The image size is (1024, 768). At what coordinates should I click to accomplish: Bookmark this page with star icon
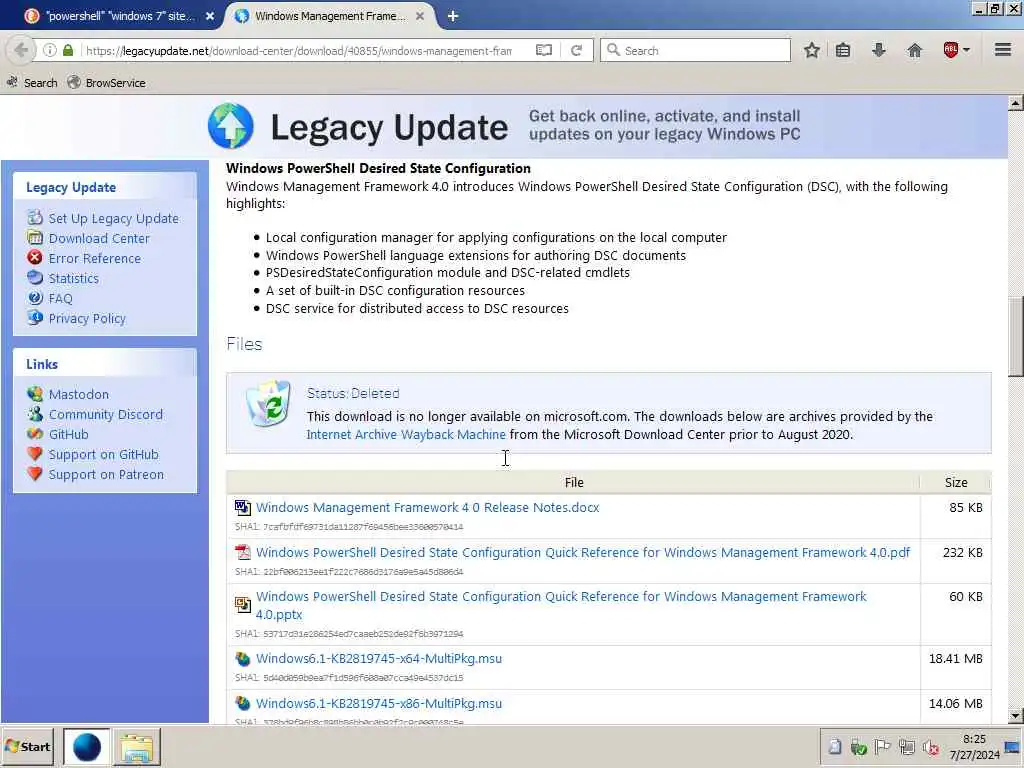[x=812, y=50]
